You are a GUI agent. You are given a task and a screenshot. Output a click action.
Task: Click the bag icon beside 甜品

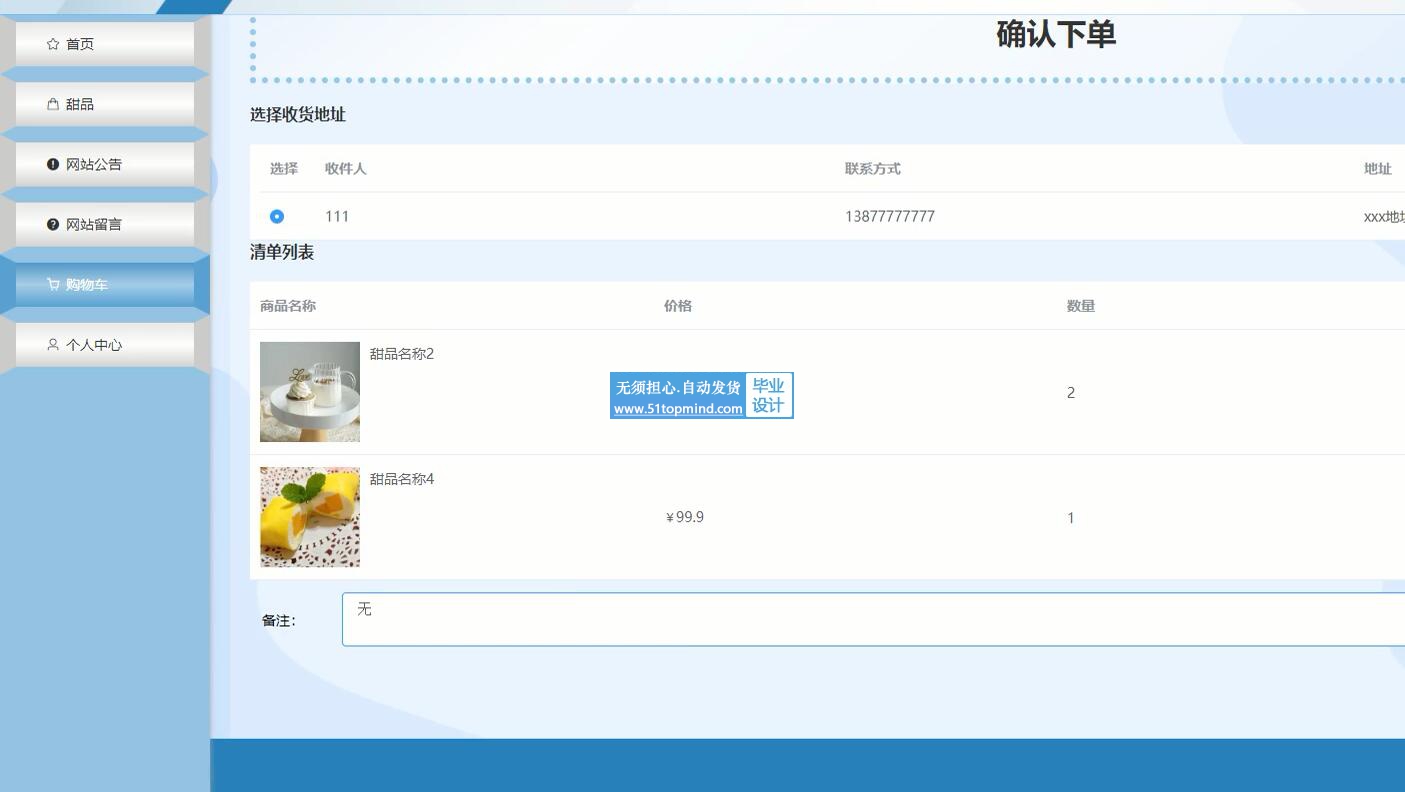point(53,104)
